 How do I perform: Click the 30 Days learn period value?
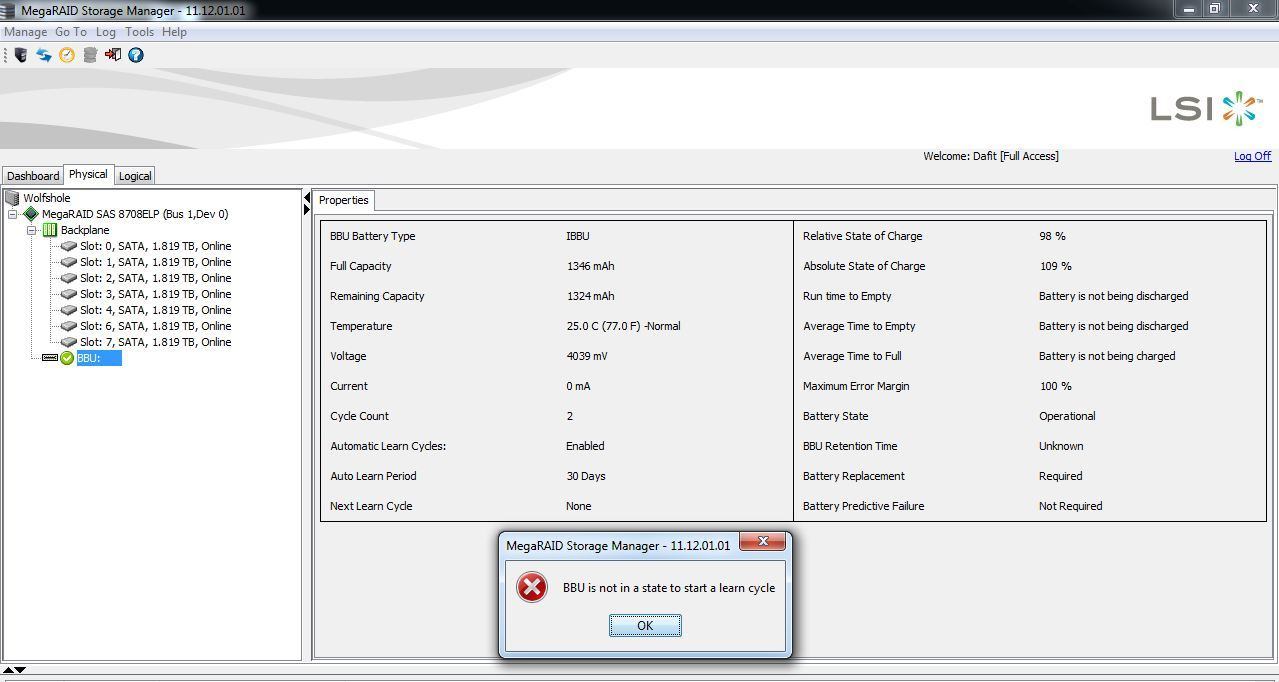(586, 476)
